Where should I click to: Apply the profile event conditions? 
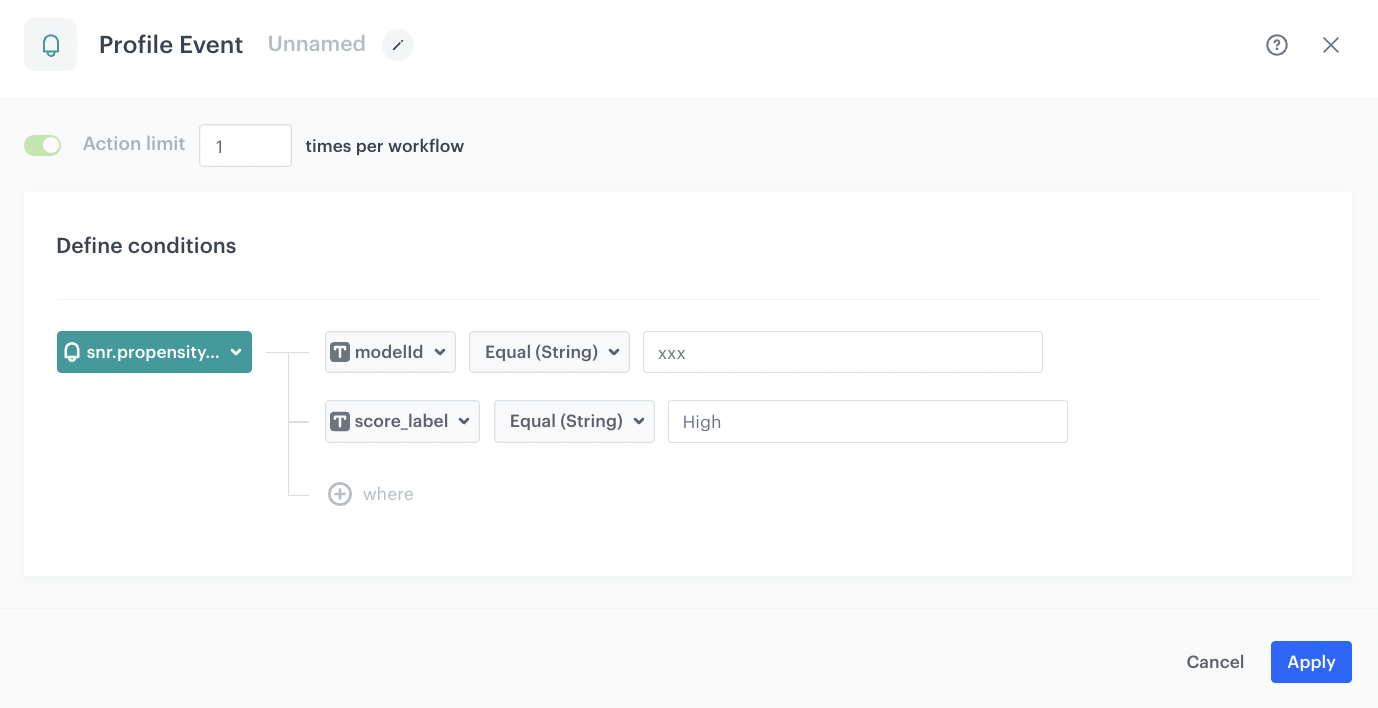pos(1311,661)
